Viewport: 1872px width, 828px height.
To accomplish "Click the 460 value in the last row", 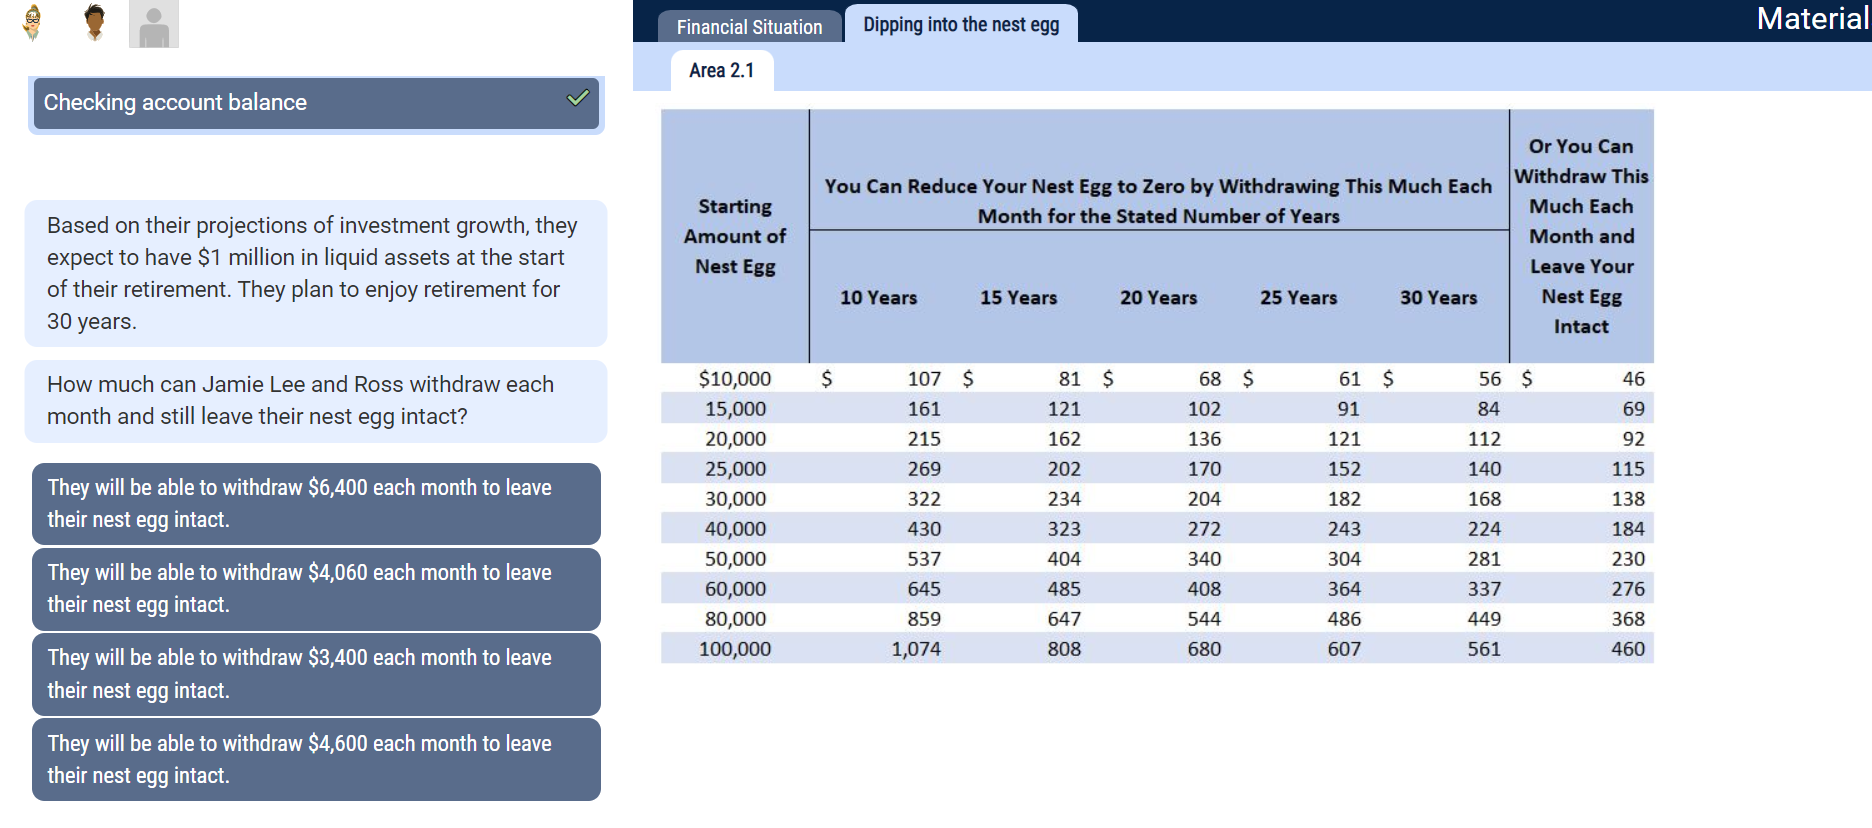I will pos(1627,648).
